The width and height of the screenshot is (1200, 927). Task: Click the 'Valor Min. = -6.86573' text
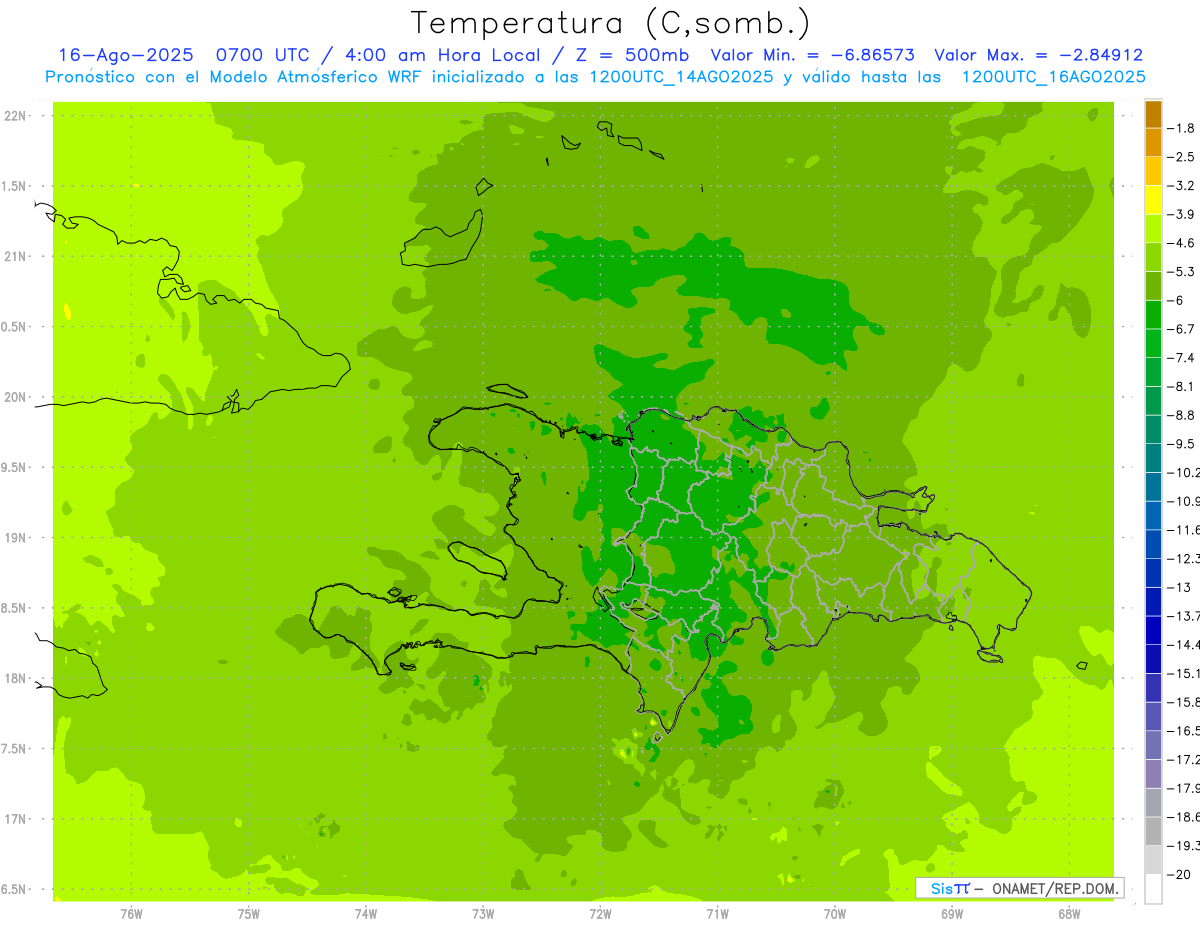tap(812, 55)
